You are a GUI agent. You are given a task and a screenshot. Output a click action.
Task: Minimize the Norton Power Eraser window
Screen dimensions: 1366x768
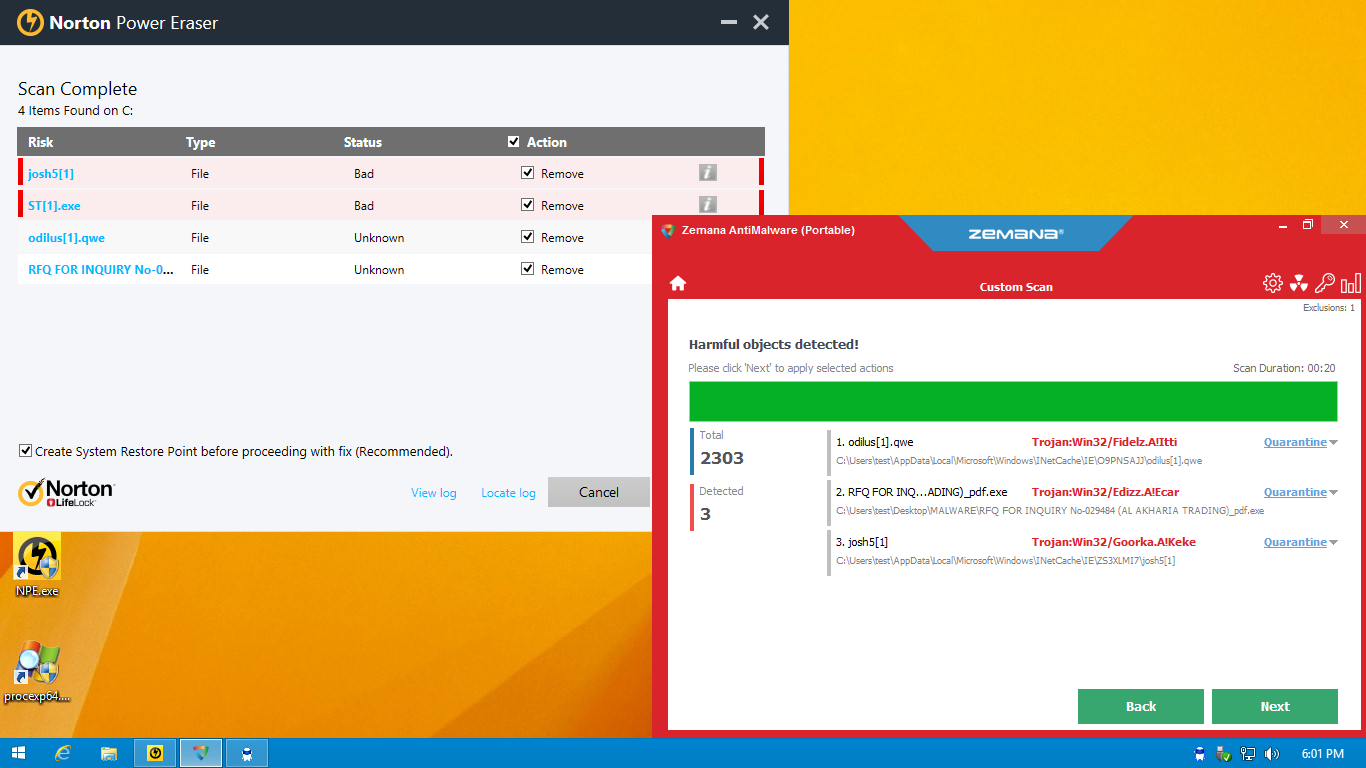[x=729, y=22]
